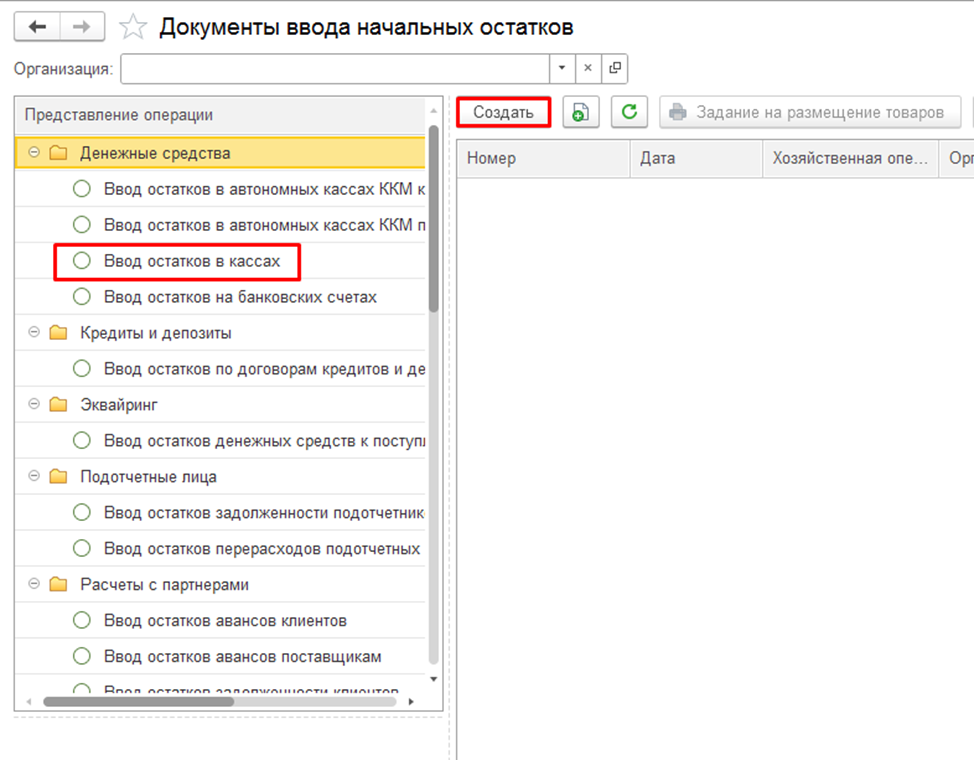
Task: Collapse the Кредиты и депозиты group
Action: (x=34, y=332)
